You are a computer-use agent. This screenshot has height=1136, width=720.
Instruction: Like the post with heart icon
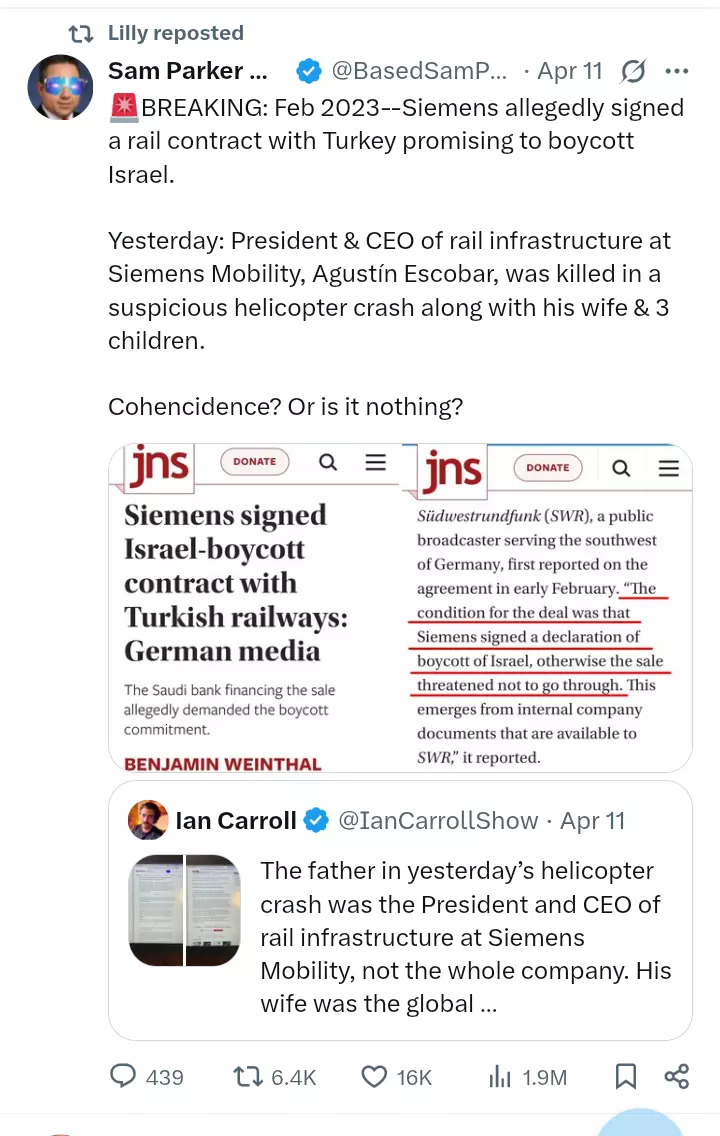(374, 1077)
